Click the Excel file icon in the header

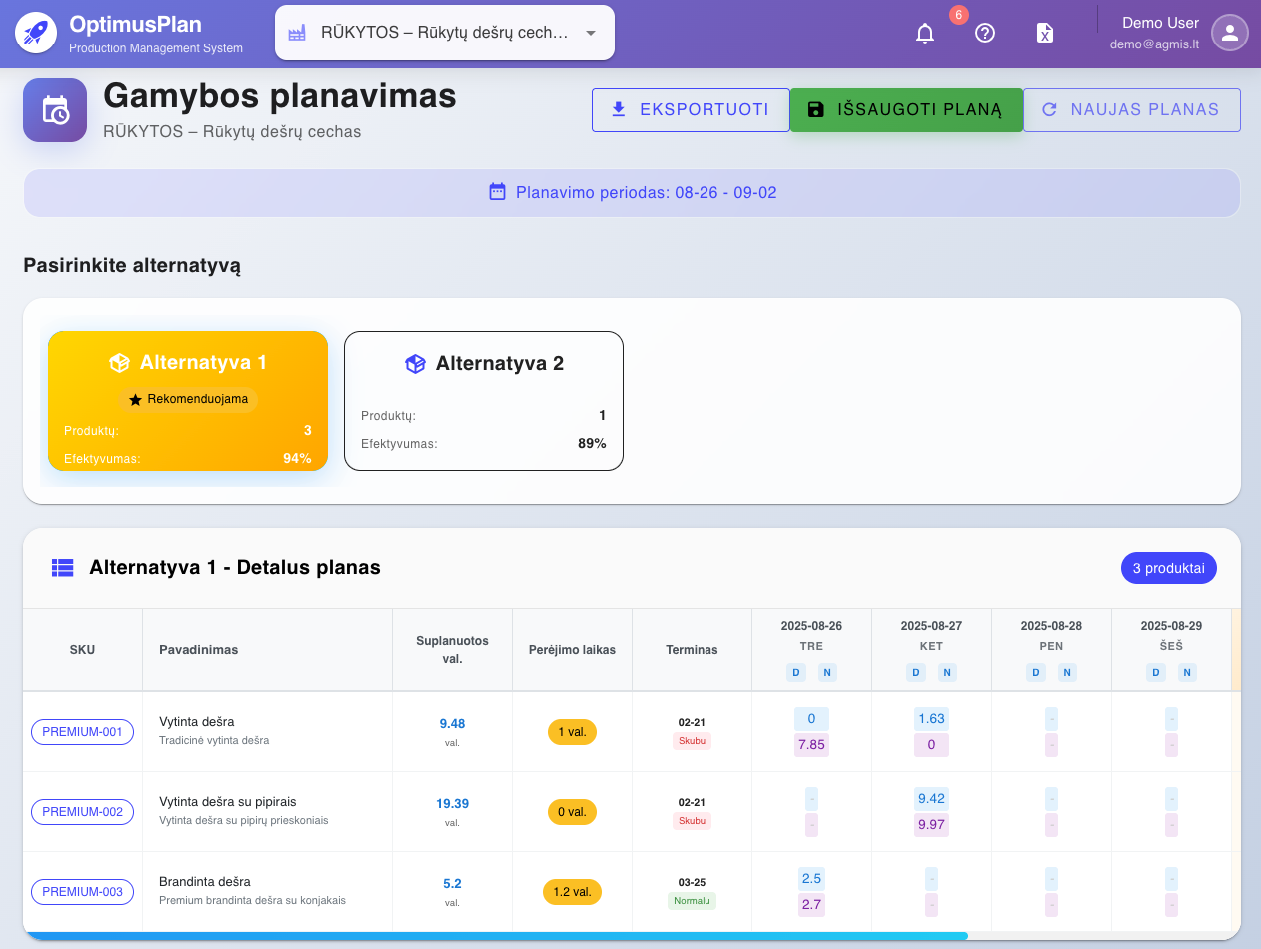click(1044, 33)
